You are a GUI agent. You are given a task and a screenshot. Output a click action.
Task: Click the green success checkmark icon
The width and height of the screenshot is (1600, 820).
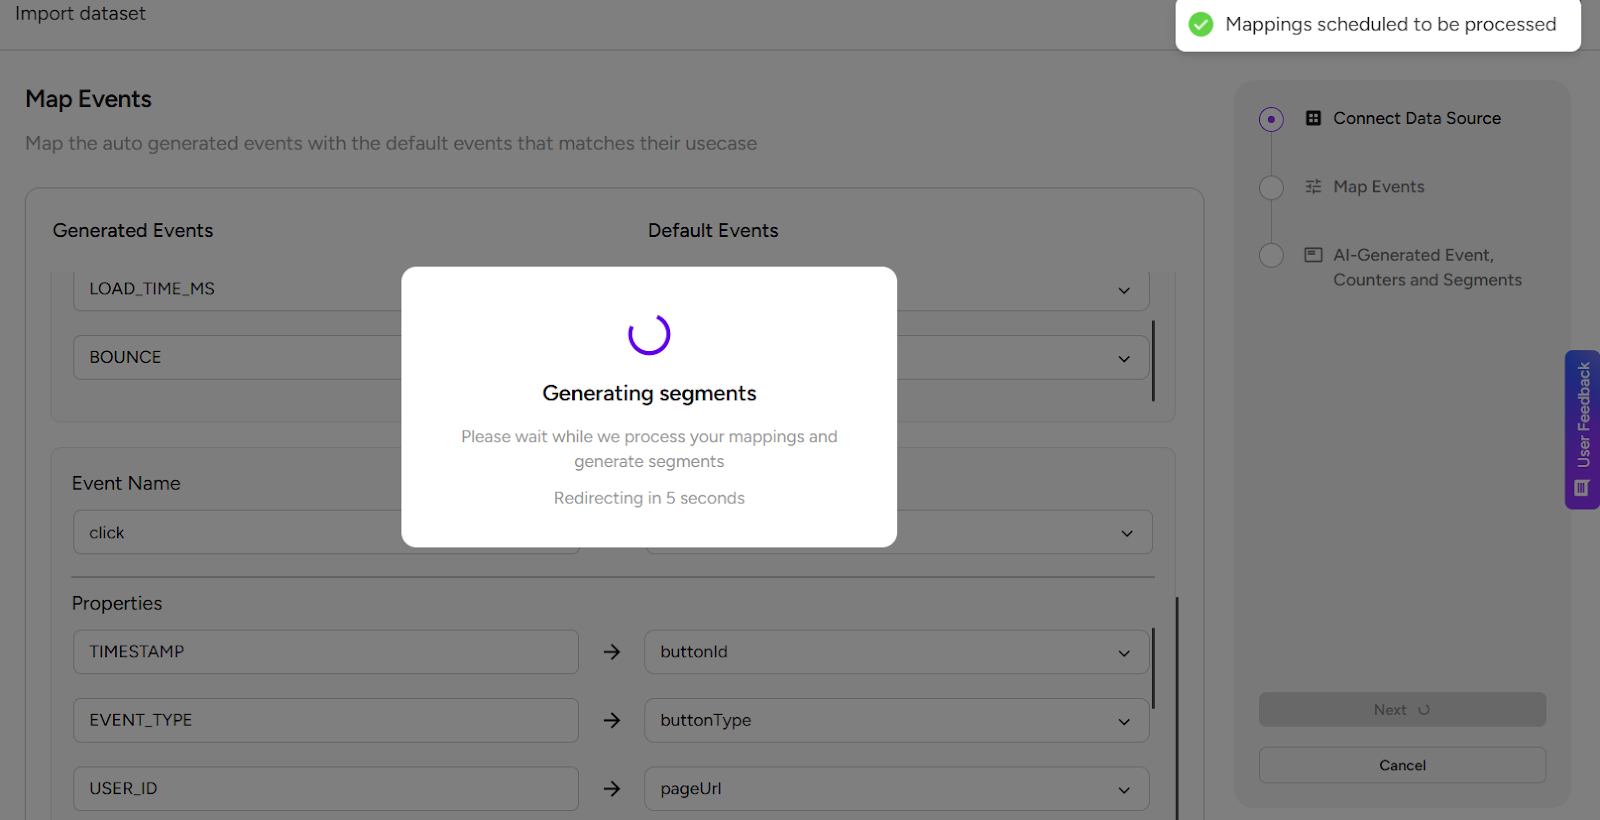(x=1201, y=24)
